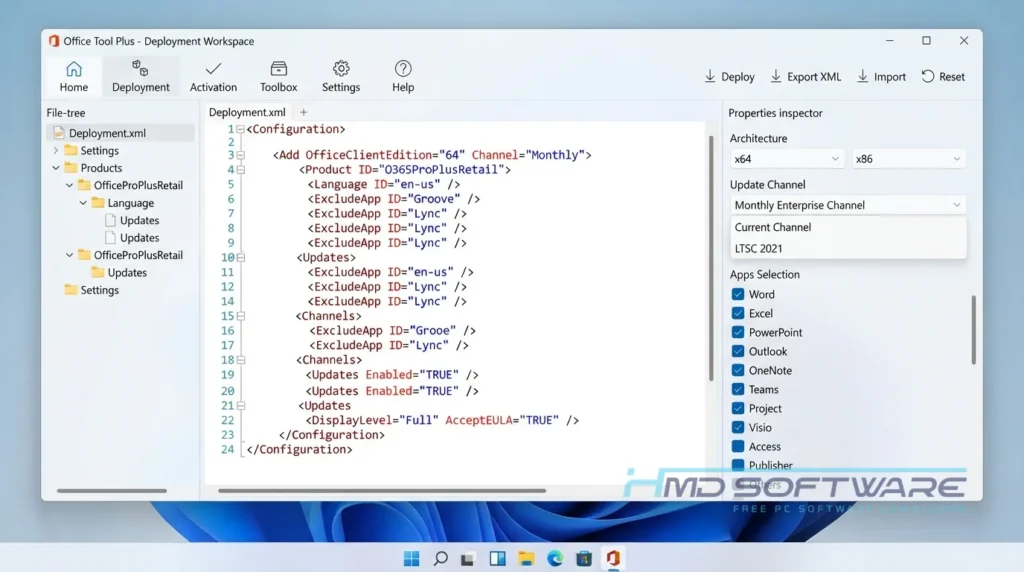This screenshot has width=1024, height=572.
Task: Collapse the Products folder
Action: pos(56,168)
